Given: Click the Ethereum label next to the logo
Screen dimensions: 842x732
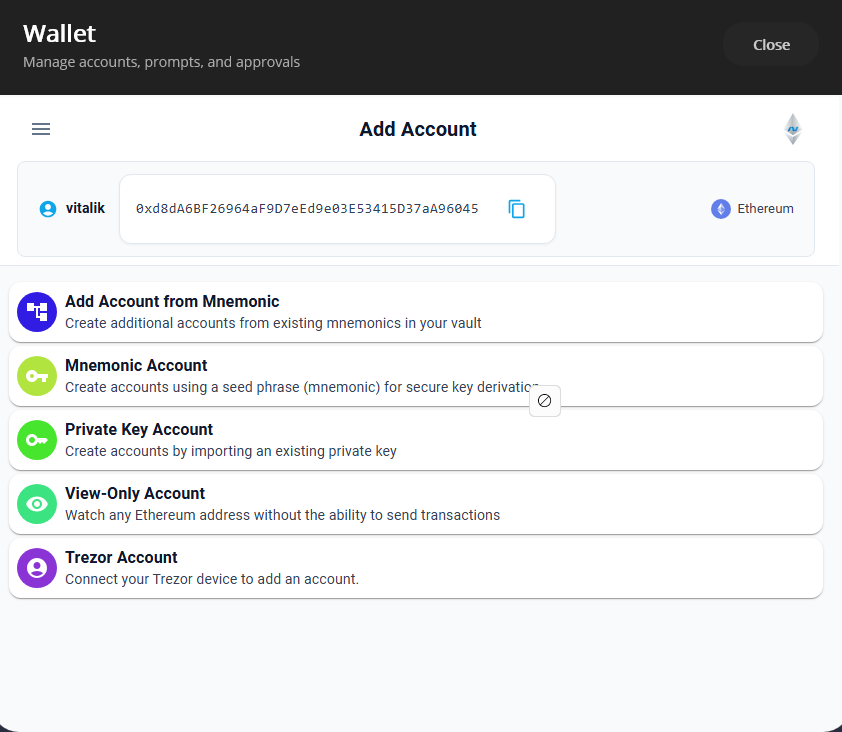Looking at the screenshot, I should coord(766,208).
